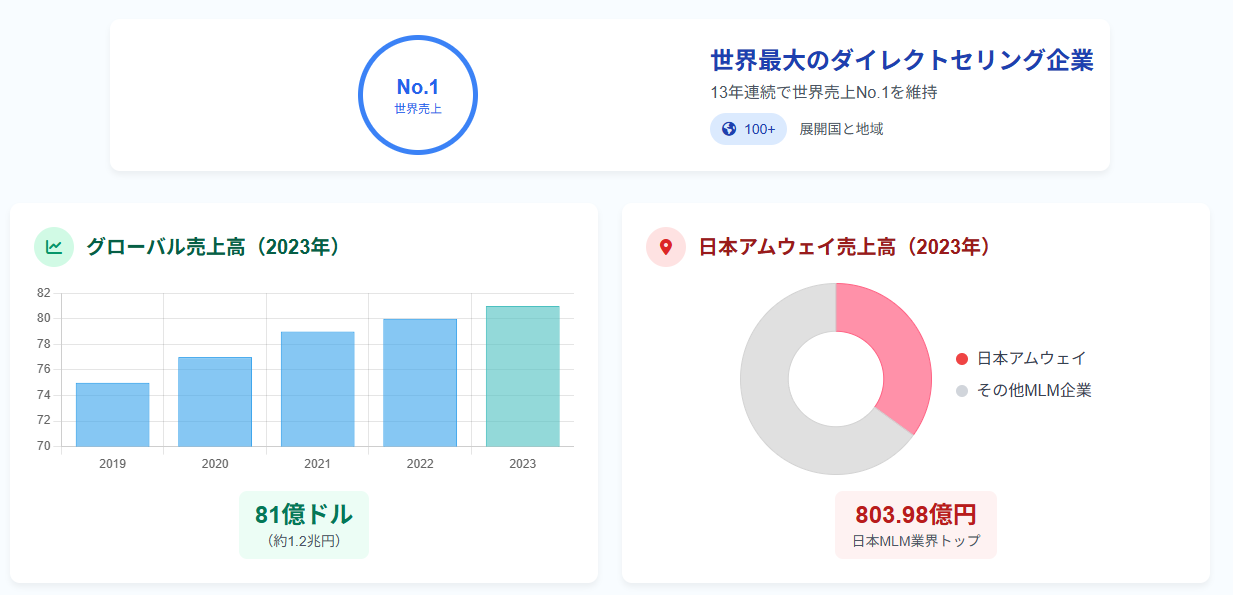
Task: Click the teal 2023 bar
Action: pos(523,376)
